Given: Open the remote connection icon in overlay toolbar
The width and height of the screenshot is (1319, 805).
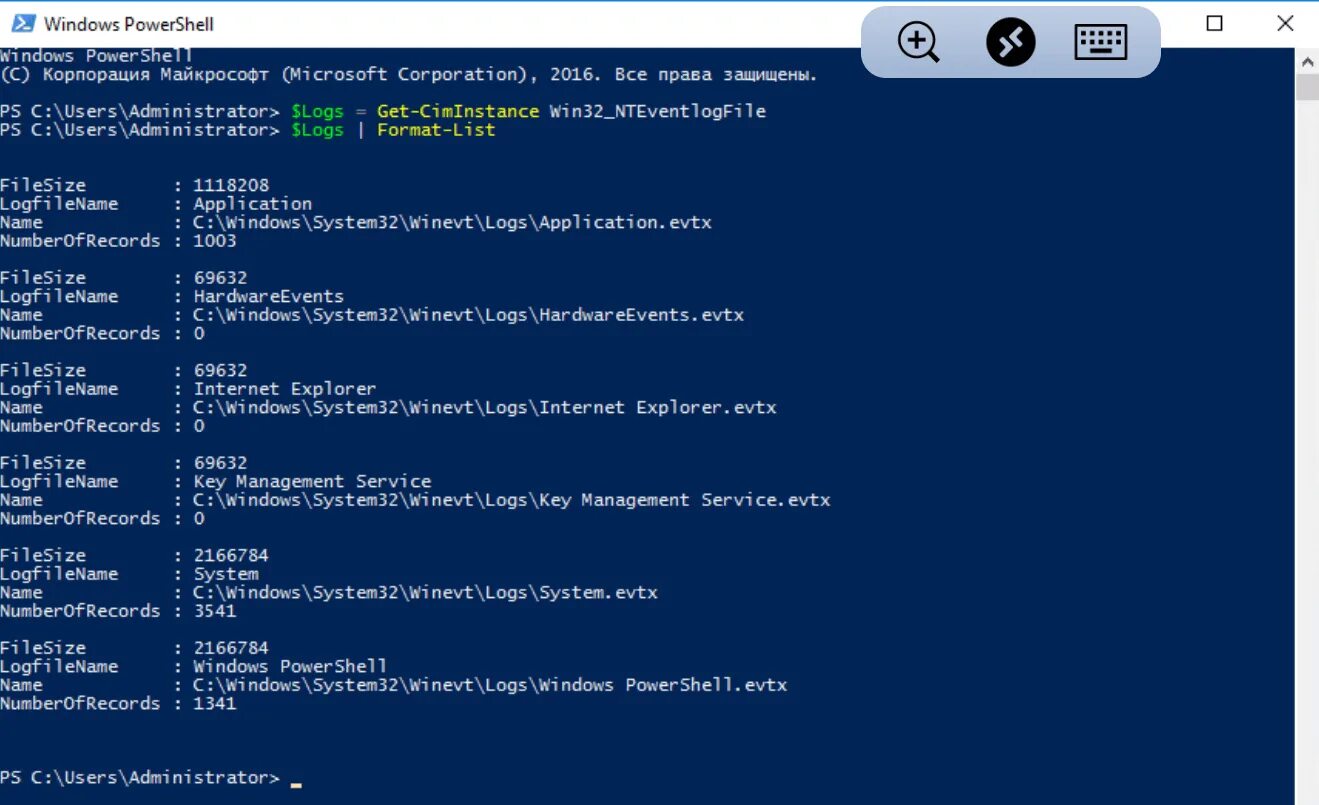Looking at the screenshot, I should point(1010,43).
